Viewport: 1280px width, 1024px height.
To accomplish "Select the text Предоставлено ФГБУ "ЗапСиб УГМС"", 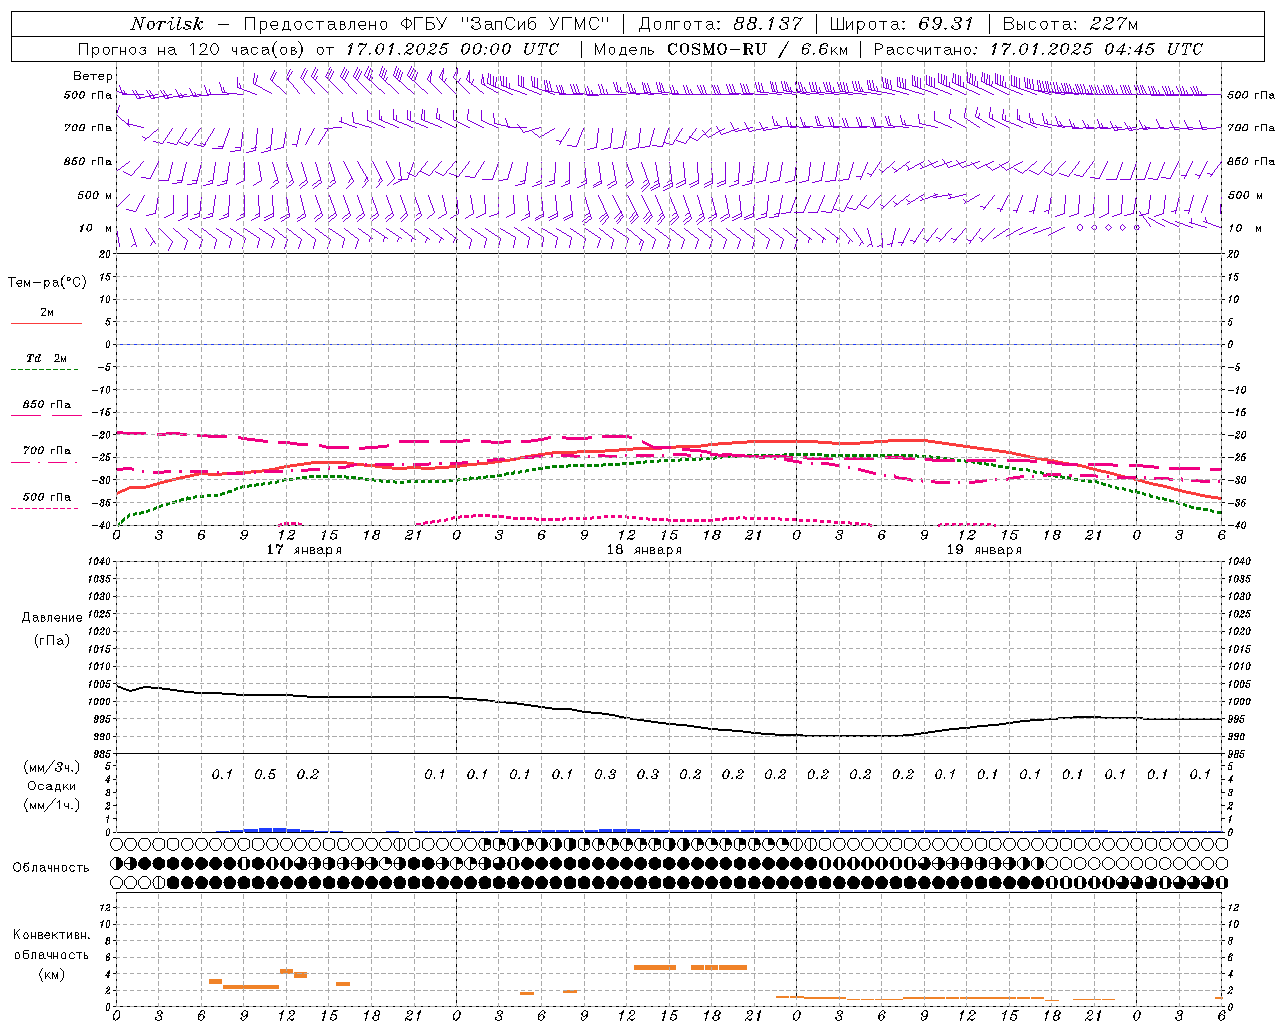I will [426, 24].
